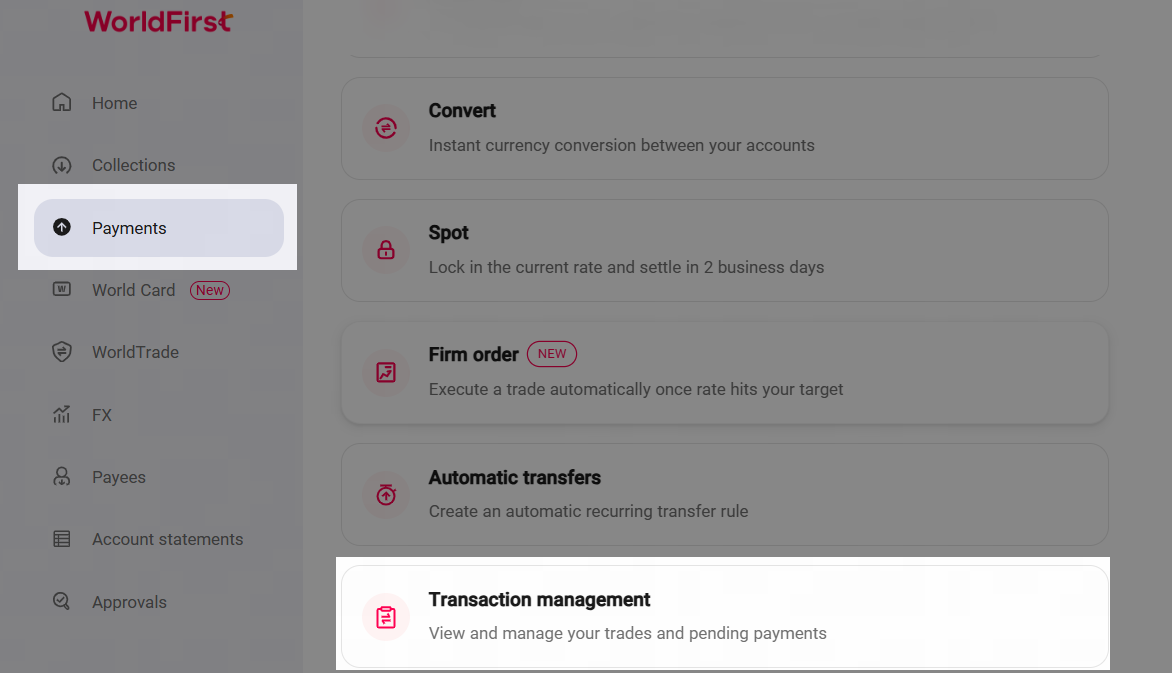The height and width of the screenshot is (673, 1172).
Task: Click the Payees person icon
Action: click(62, 477)
